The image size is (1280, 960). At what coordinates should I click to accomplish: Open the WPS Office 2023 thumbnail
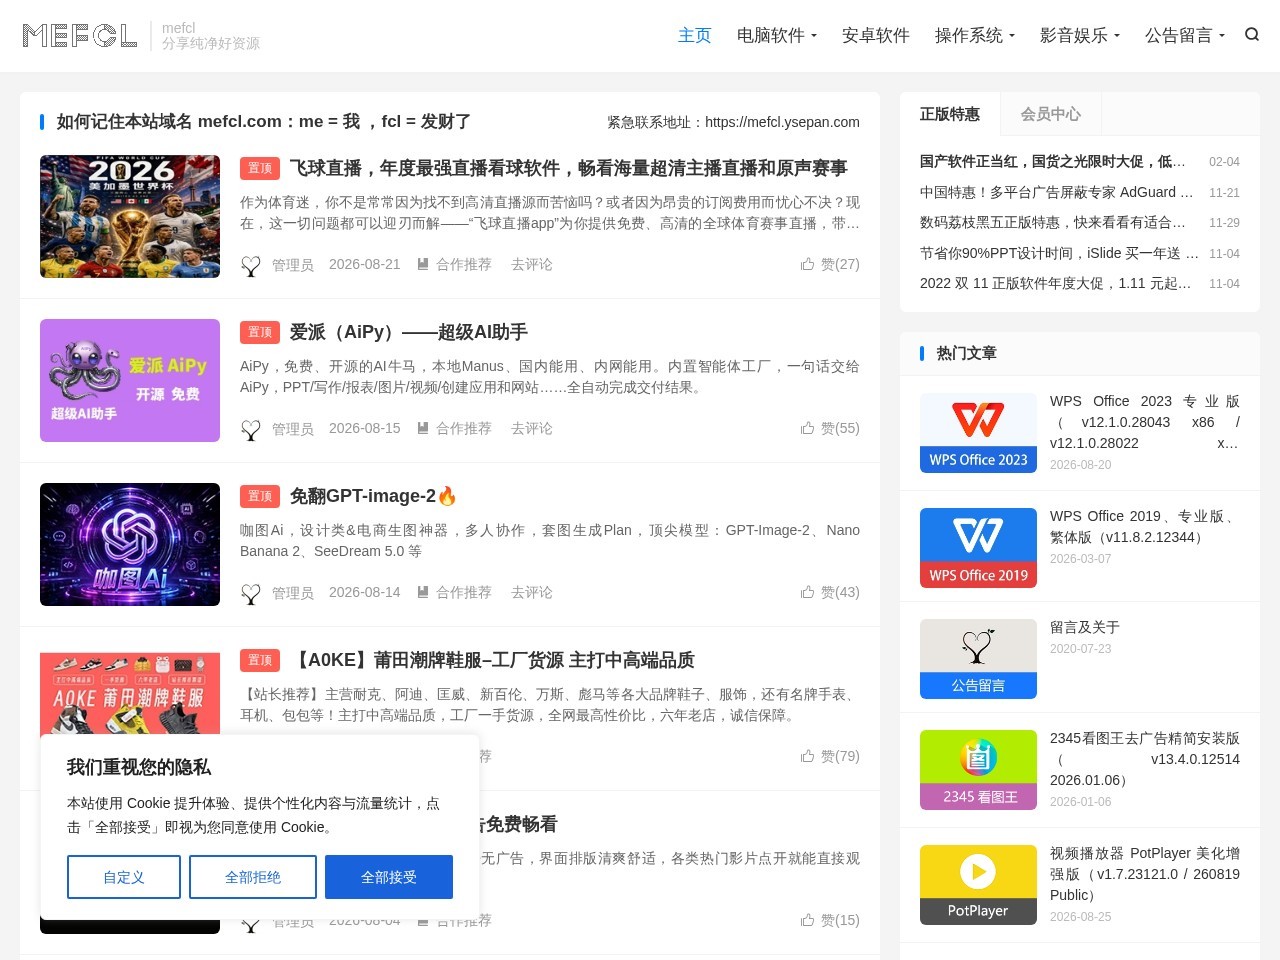pyautogui.click(x=978, y=433)
